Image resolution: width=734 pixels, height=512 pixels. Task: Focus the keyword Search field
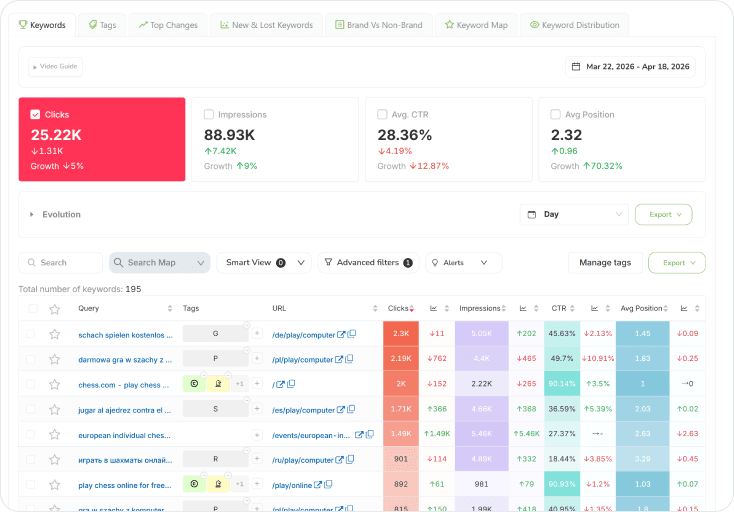pyautogui.click(x=60, y=263)
